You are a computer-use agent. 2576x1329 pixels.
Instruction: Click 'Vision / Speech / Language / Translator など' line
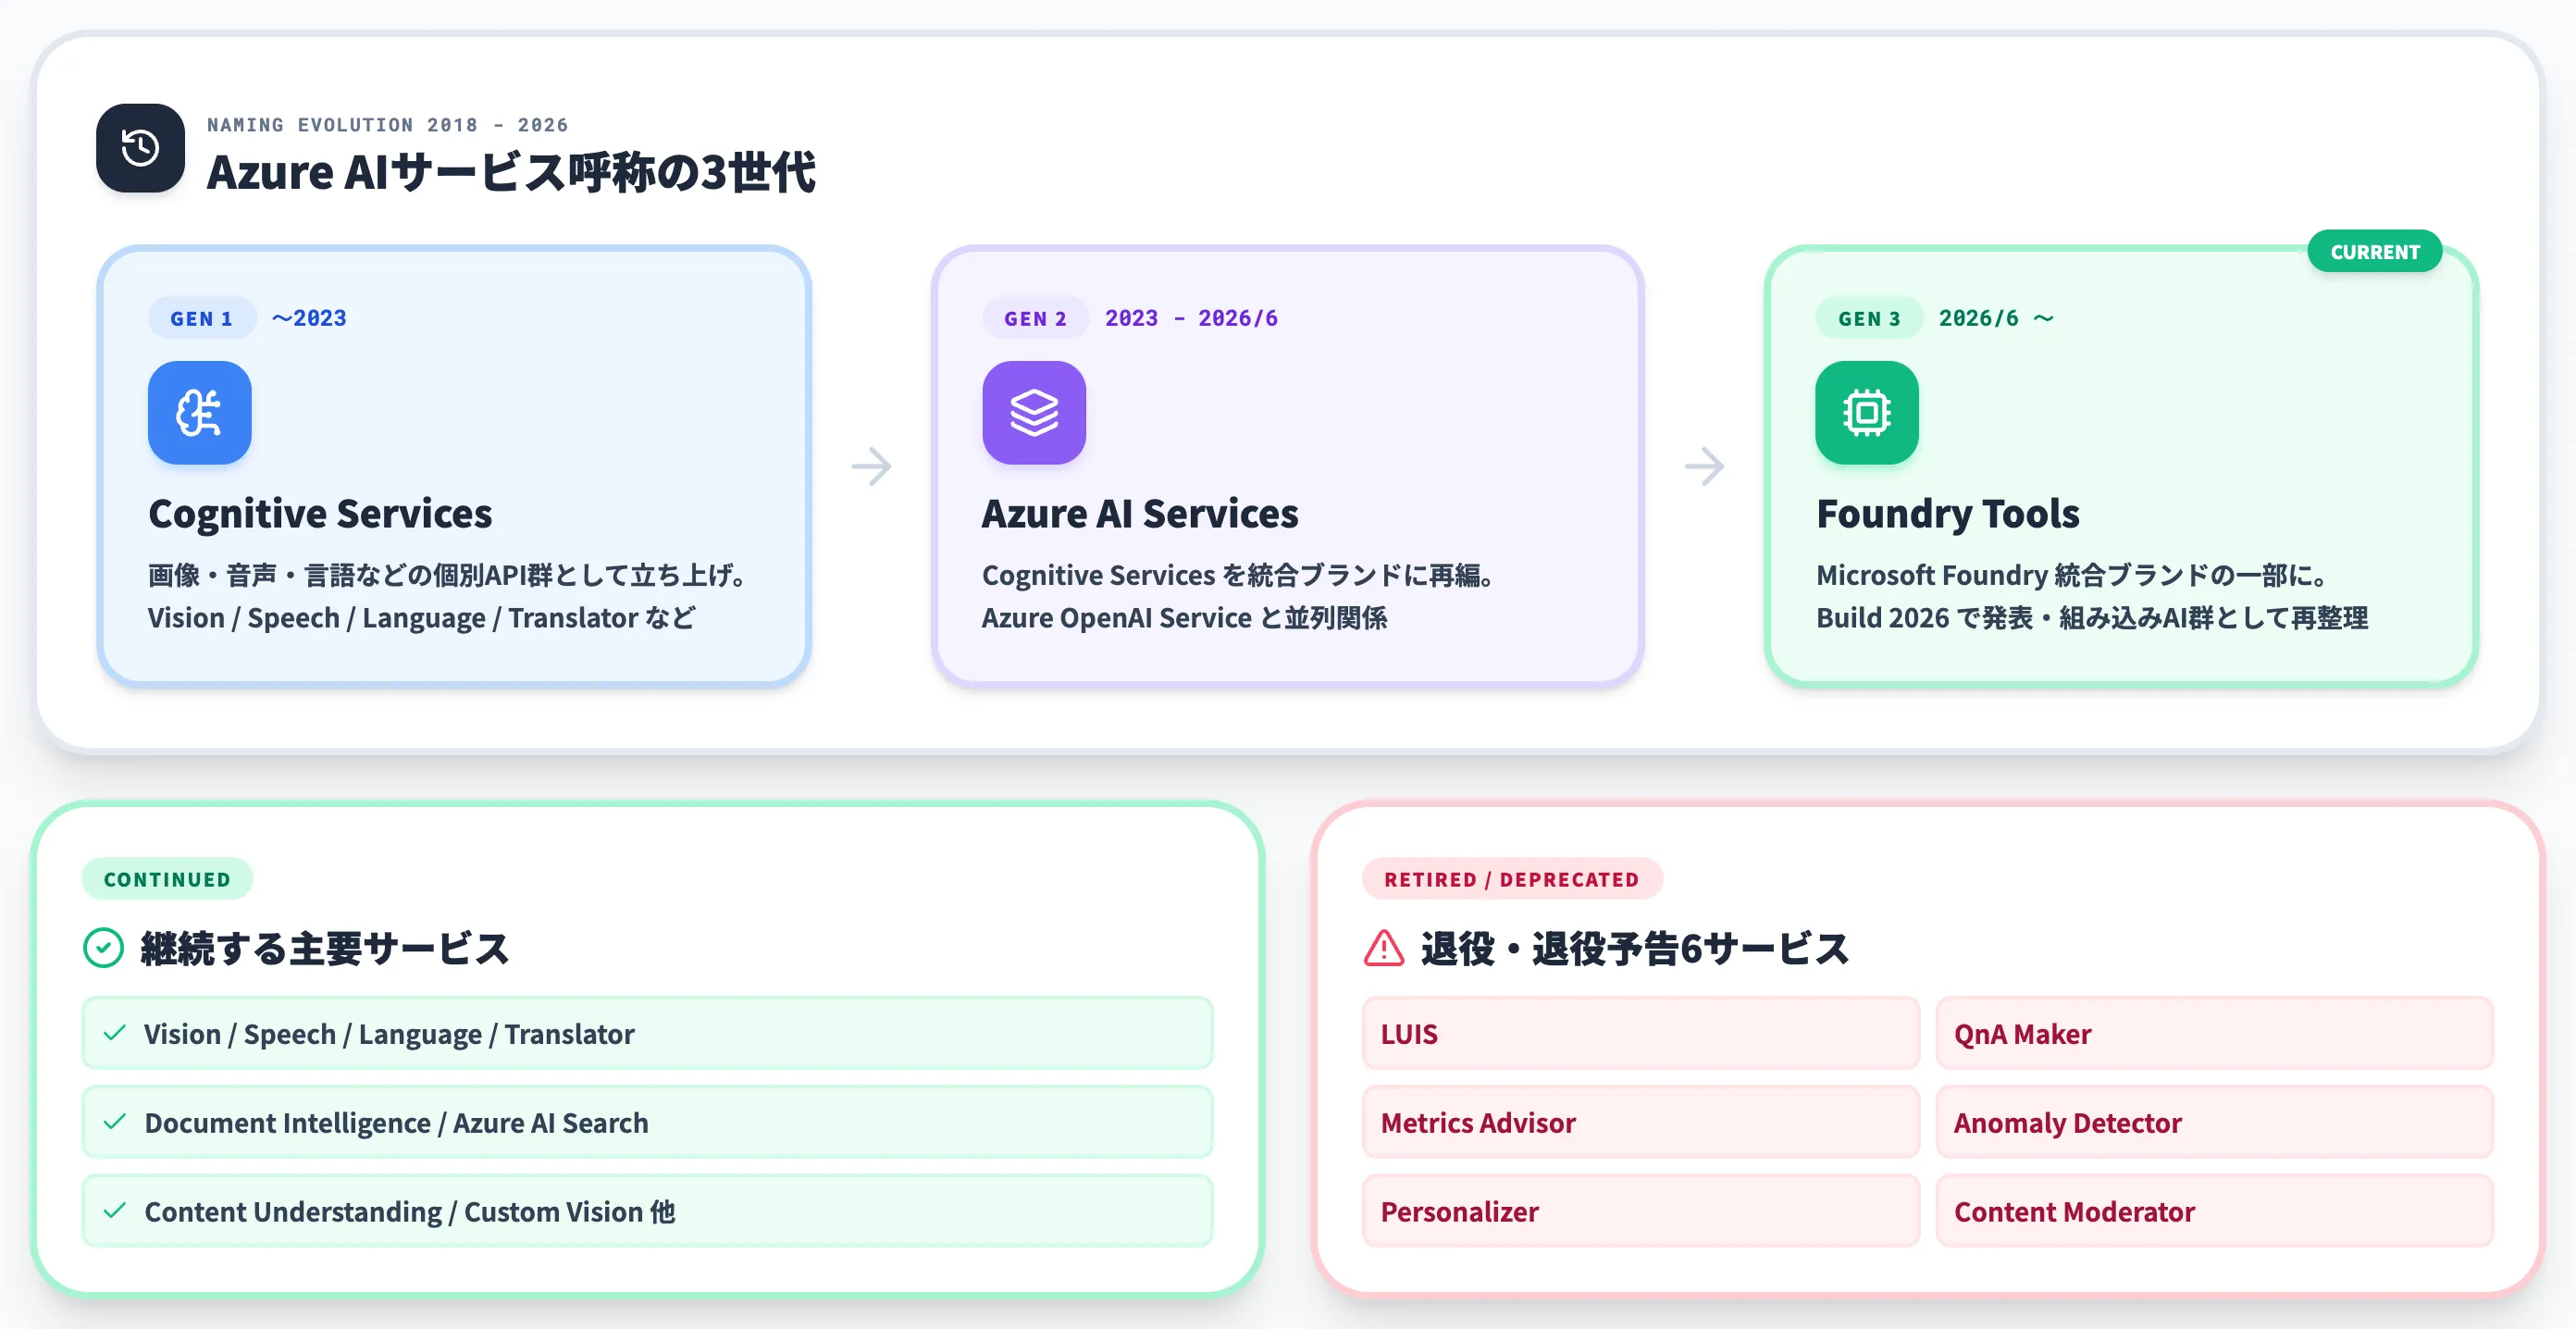tap(421, 618)
